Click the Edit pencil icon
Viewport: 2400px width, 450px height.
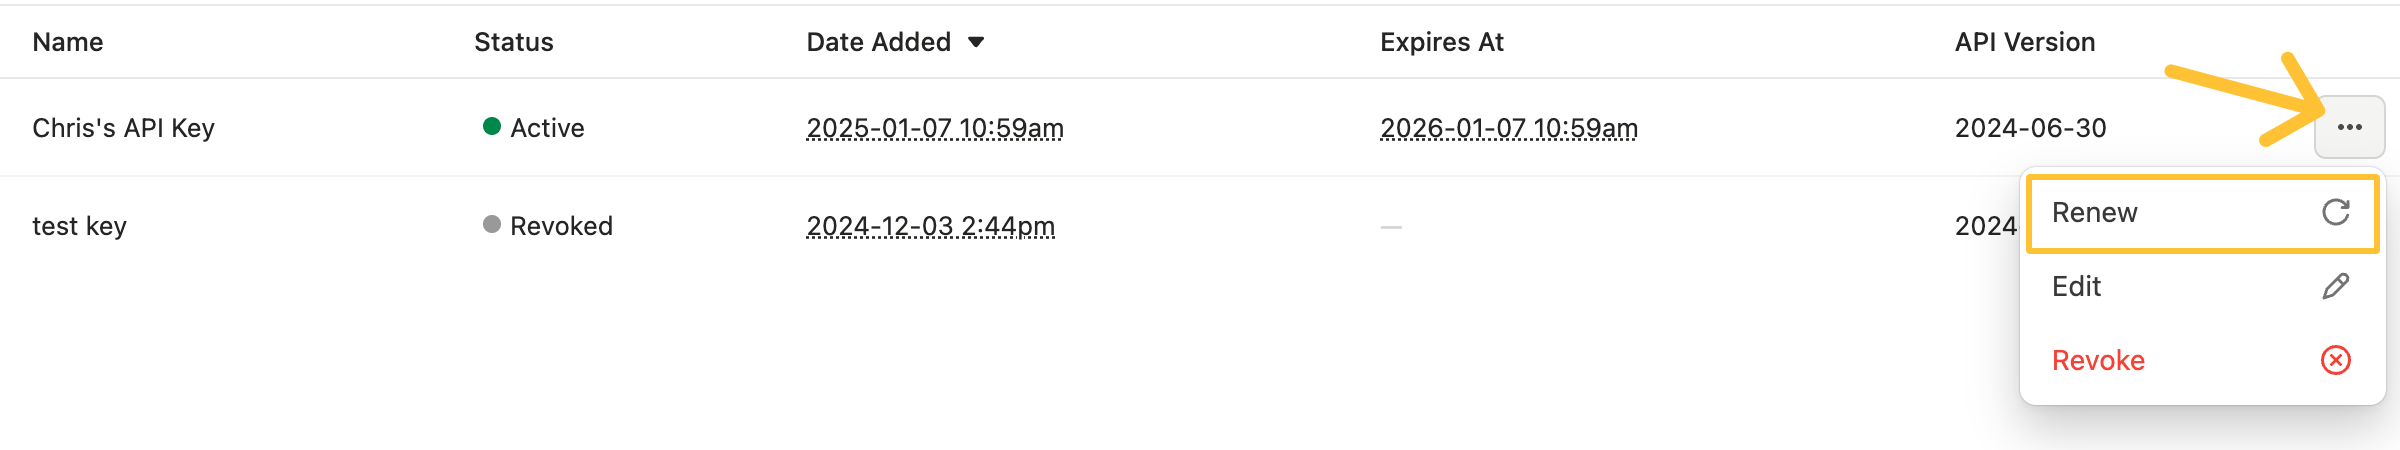tap(2335, 286)
